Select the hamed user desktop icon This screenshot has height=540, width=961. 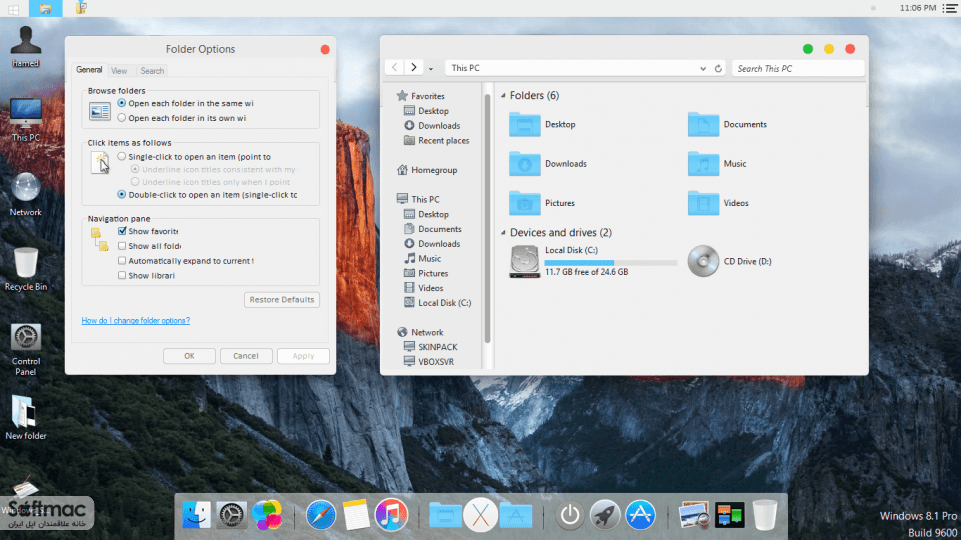26,47
